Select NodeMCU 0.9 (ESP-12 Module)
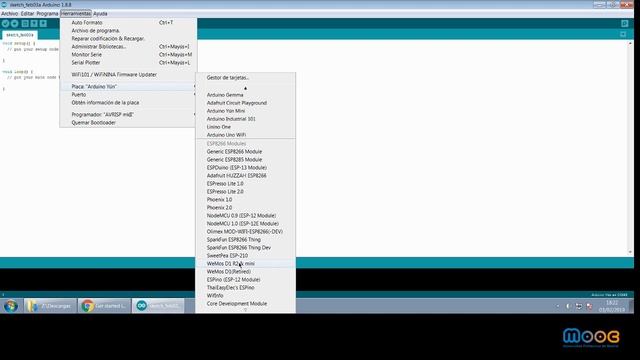 coord(245,216)
